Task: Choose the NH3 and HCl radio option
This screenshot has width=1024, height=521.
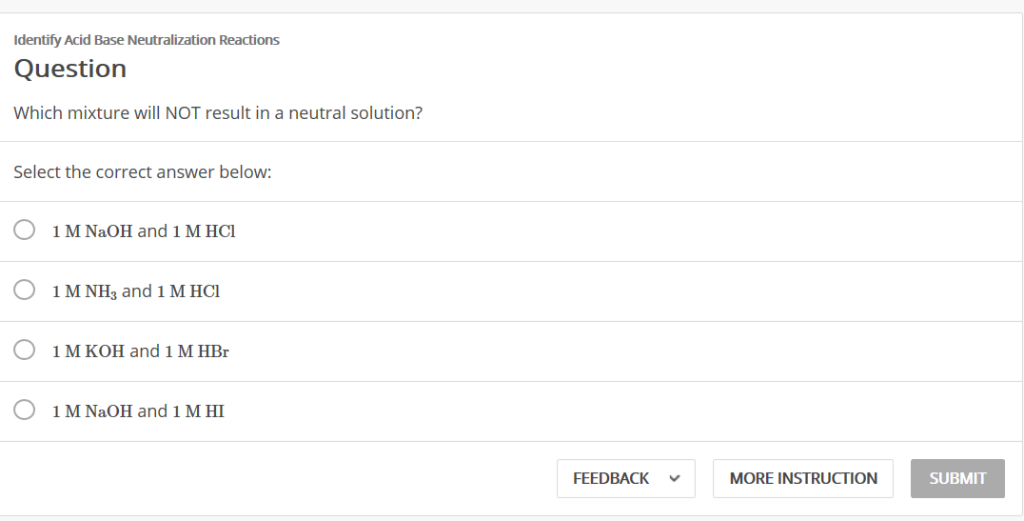Action: 24,290
